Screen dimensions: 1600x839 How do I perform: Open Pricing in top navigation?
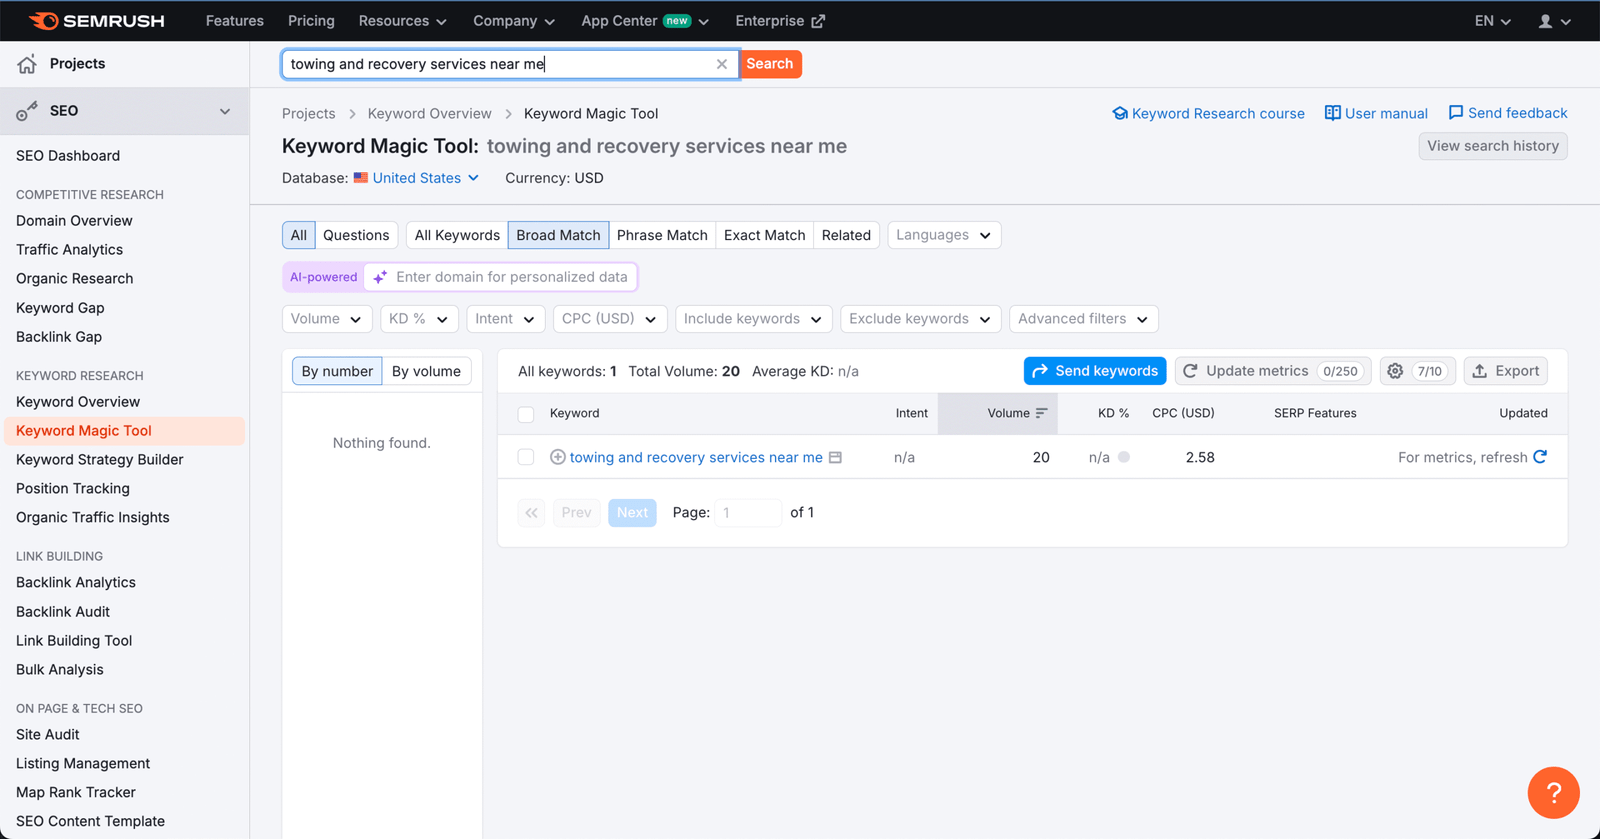311,21
